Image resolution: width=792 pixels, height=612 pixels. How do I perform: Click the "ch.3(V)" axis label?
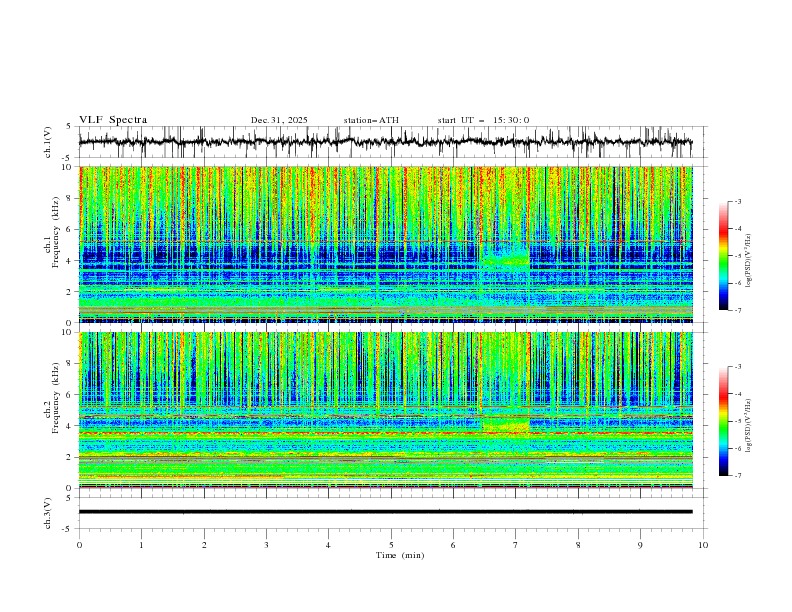click(x=48, y=513)
